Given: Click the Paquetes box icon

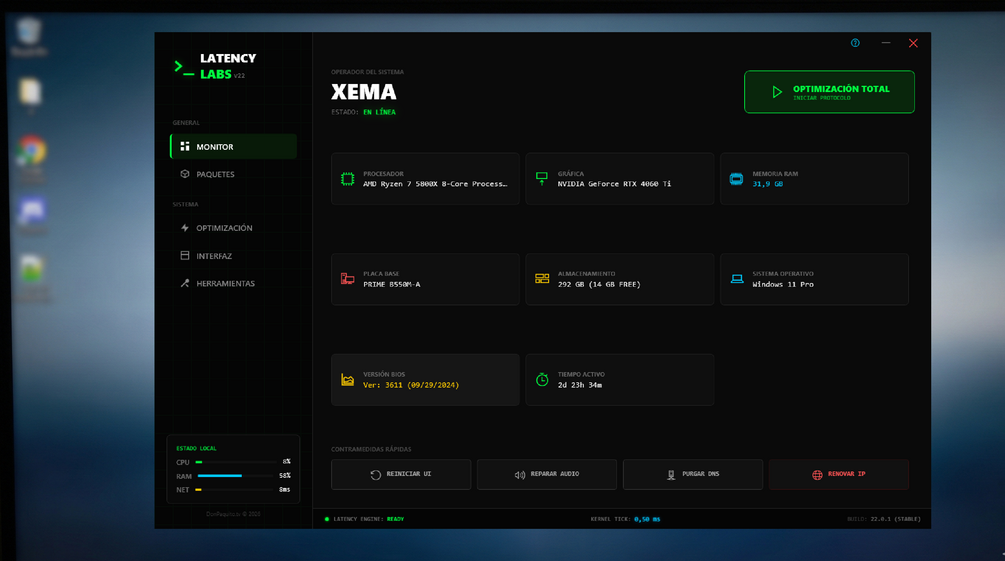Looking at the screenshot, I should [x=185, y=174].
